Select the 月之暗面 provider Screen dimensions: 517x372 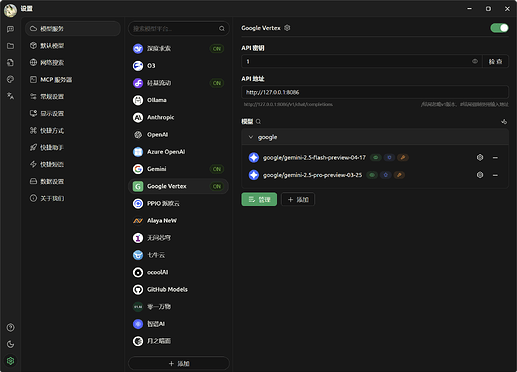(x=178, y=341)
